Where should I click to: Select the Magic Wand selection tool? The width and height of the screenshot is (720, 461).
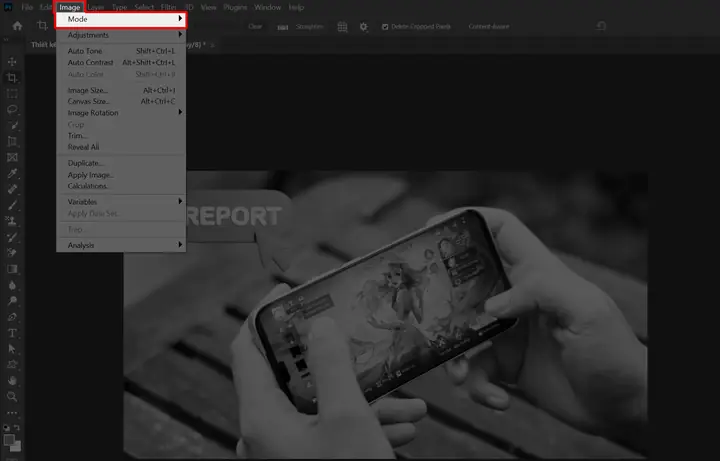tap(12, 125)
